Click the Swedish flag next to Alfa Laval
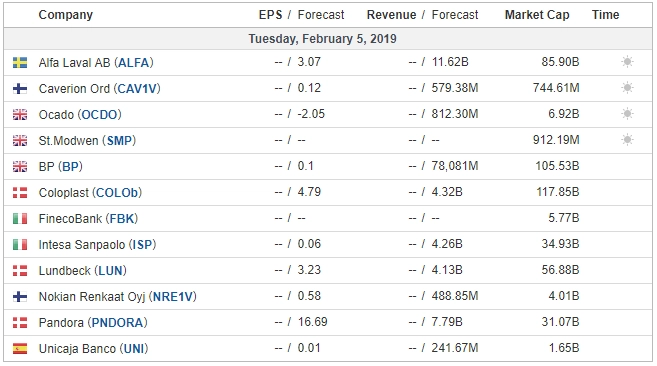Viewport: 657px width, 366px height. 20,63
